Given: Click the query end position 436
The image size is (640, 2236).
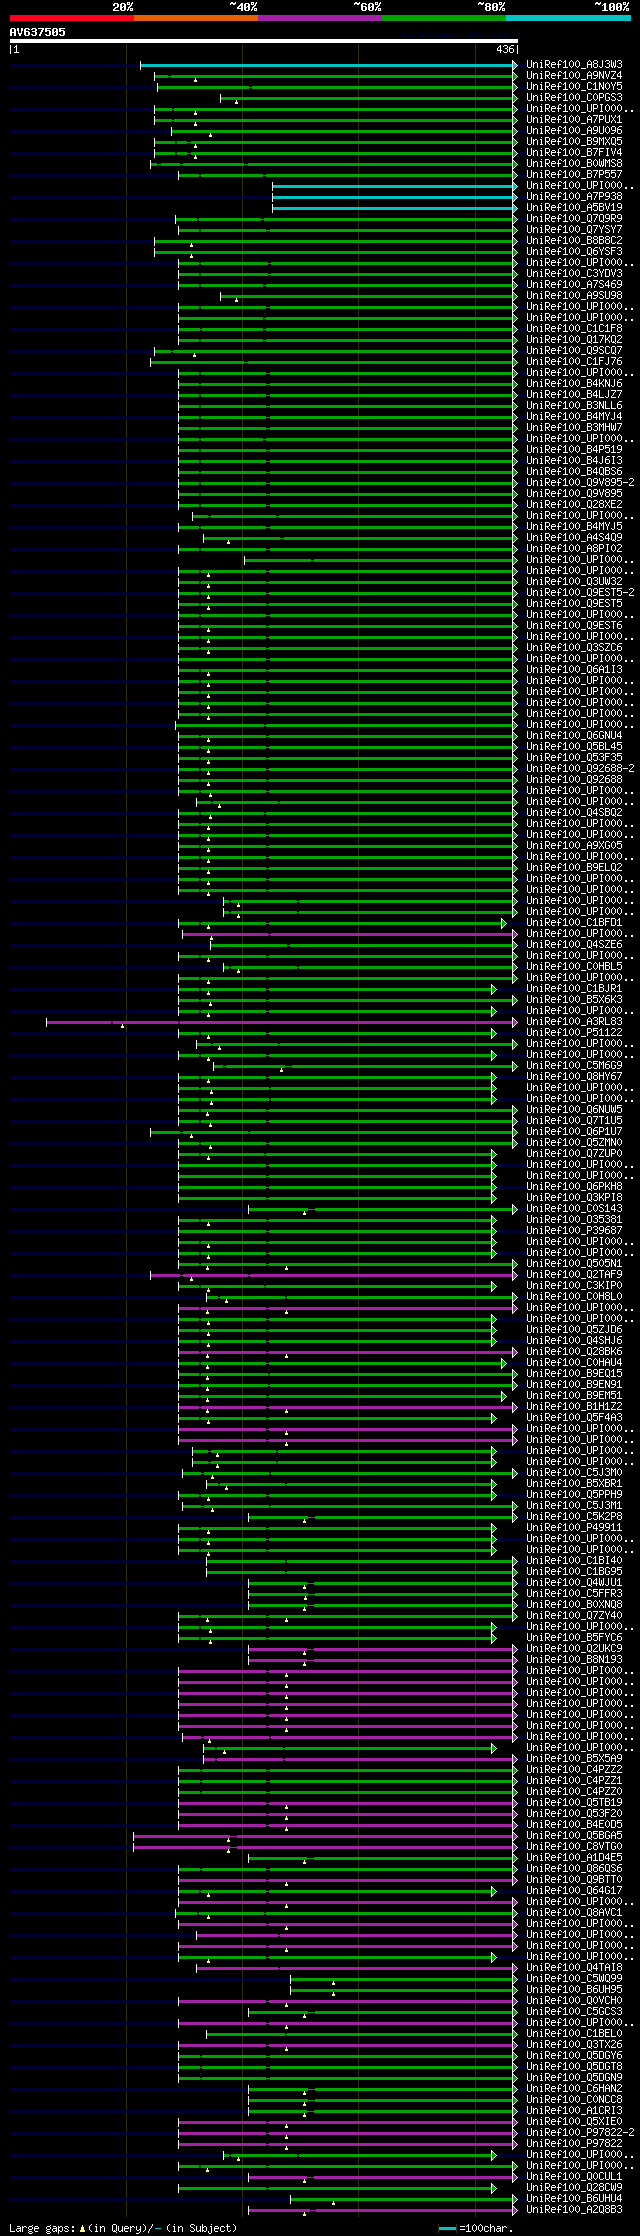Looking at the screenshot, I should point(505,49).
